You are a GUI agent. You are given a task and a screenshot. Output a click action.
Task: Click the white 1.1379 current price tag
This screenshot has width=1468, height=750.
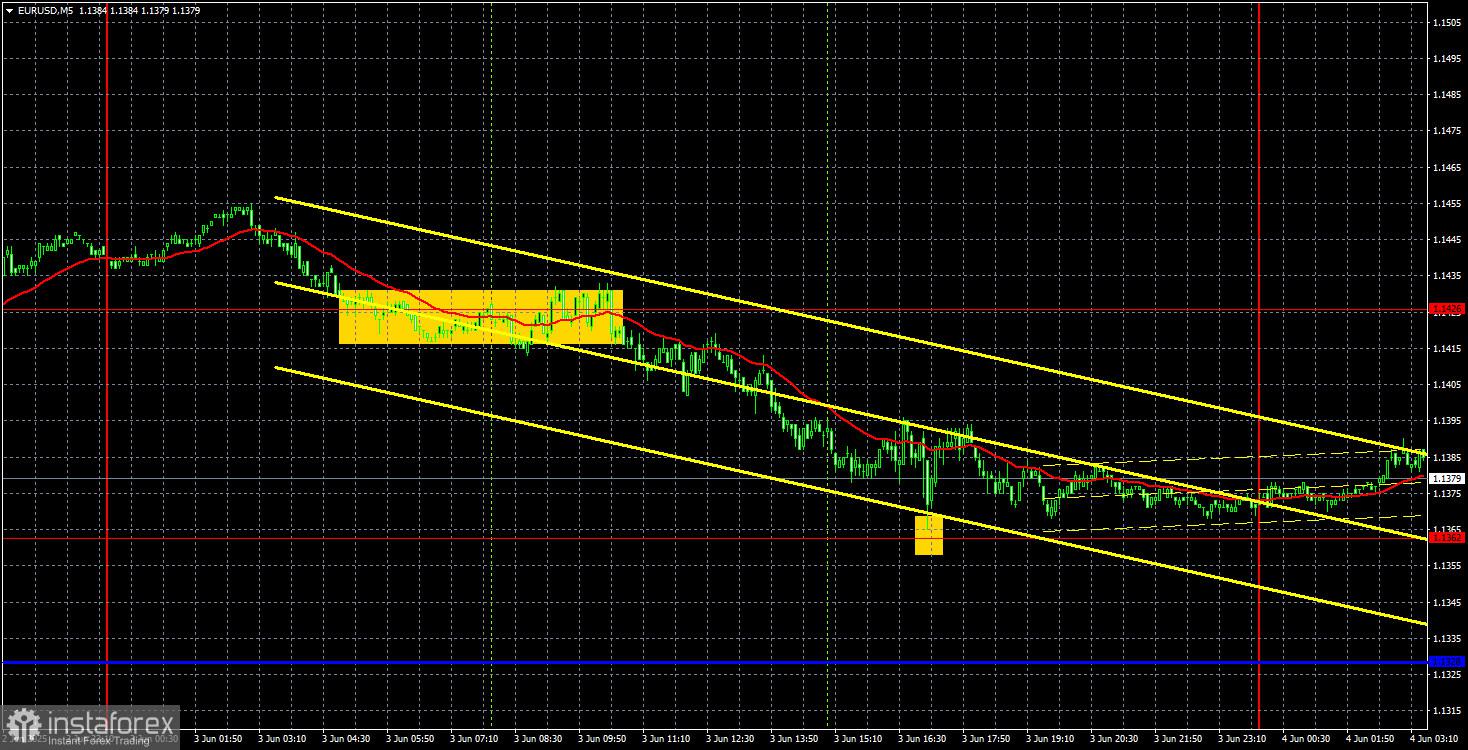click(1447, 478)
